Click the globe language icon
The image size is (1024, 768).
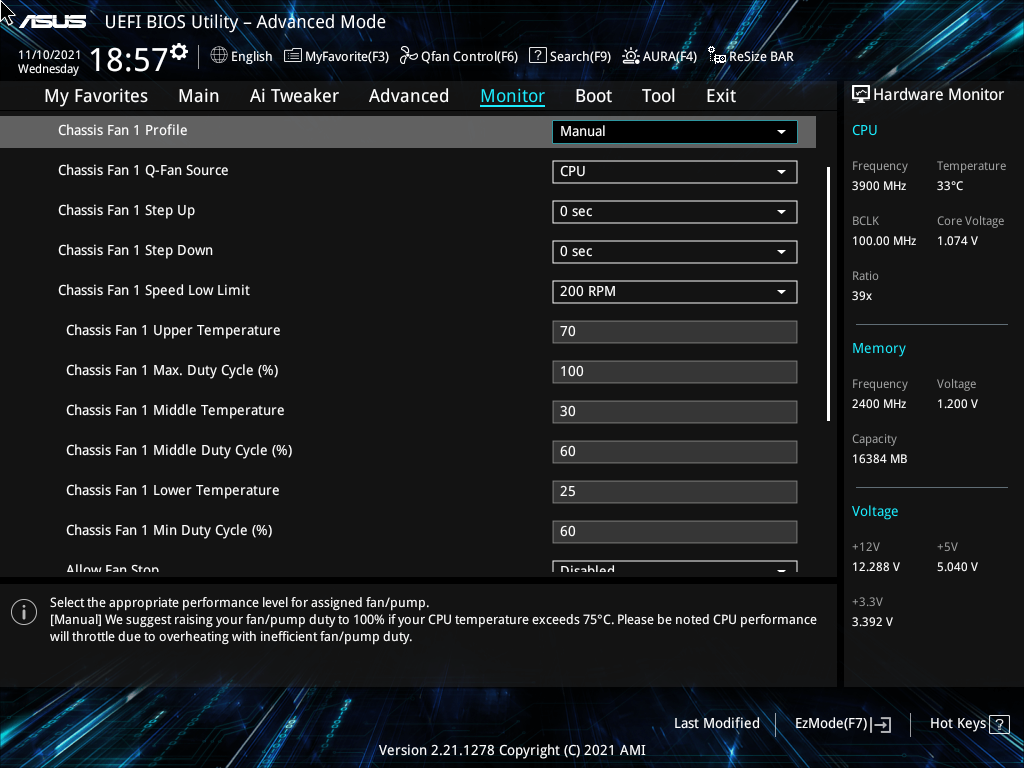tap(219, 56)
